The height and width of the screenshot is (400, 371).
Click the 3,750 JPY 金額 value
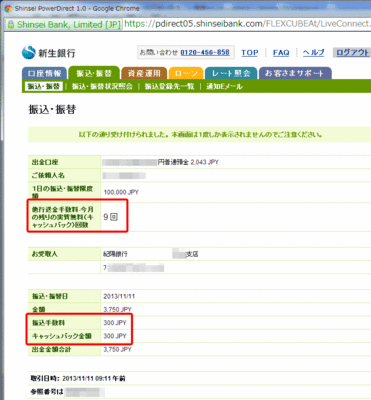coord(117,310)
